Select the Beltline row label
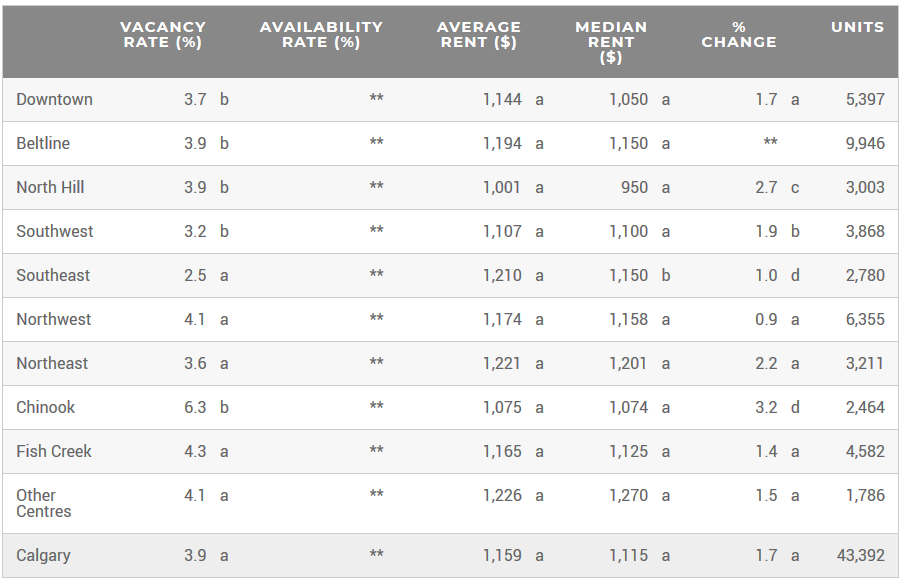The width and height of the screenshot is (900, 582). (x=43, y=143)
